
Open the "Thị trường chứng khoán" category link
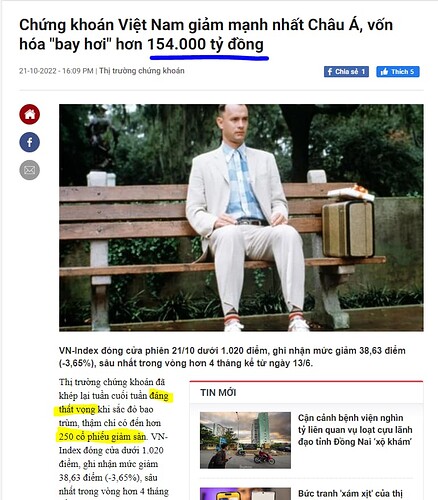pyautogui.click(x=142, y=71)
